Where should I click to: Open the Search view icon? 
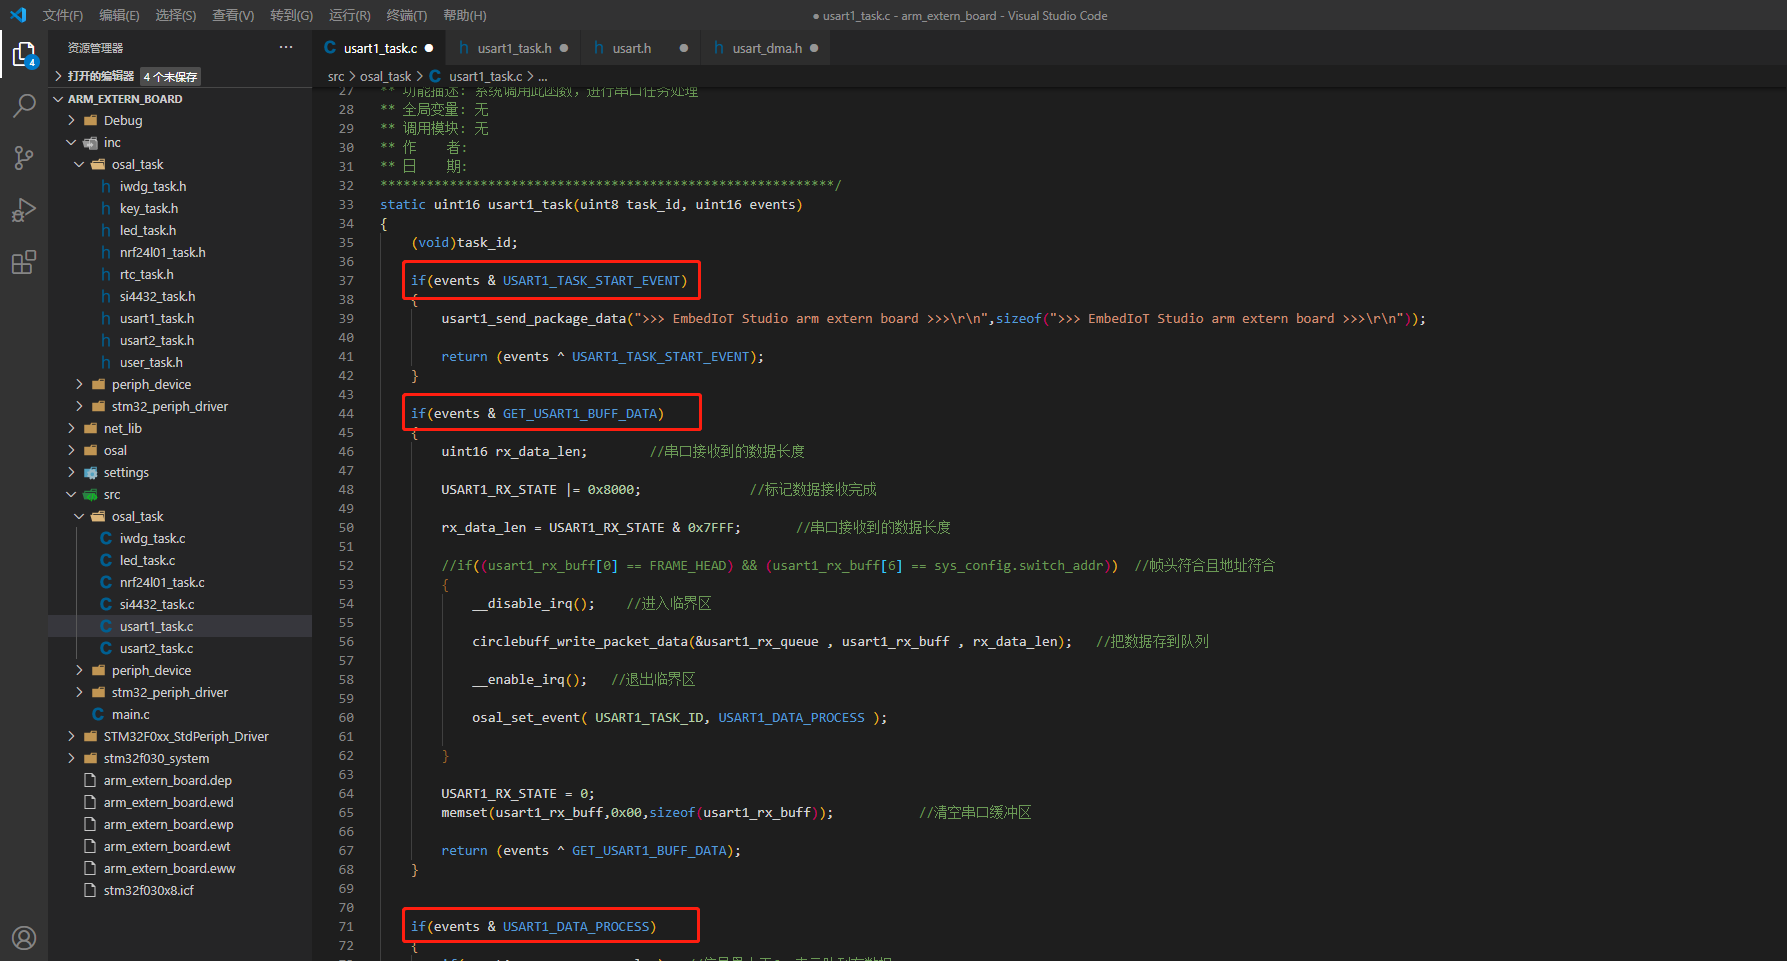tap(24, 105)
